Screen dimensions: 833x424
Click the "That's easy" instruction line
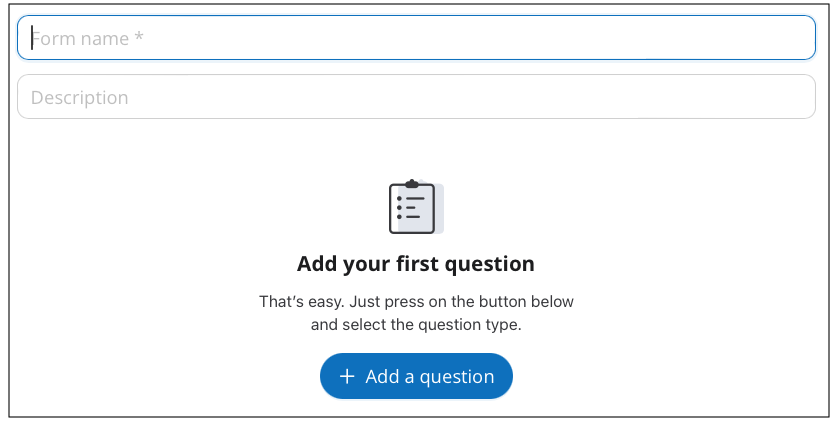(416, 302)
